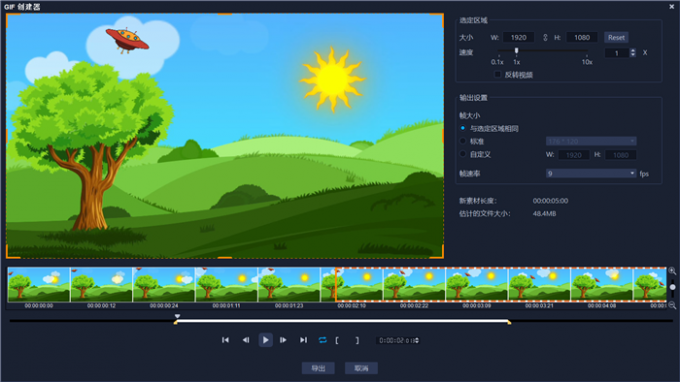The width and height of the screenshot is (680, 382).
Task: Click the selected area height field 1080
Action: pyautogui.click(x=582, y=37)
